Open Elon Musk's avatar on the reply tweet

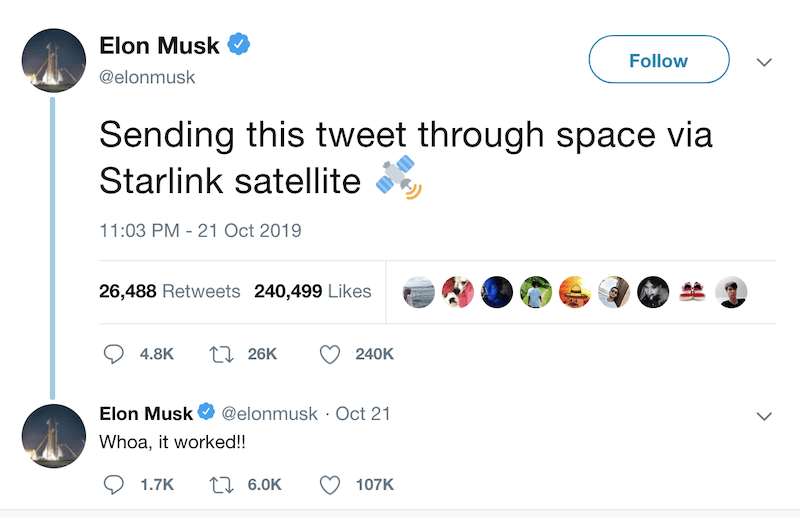(53, 436)
